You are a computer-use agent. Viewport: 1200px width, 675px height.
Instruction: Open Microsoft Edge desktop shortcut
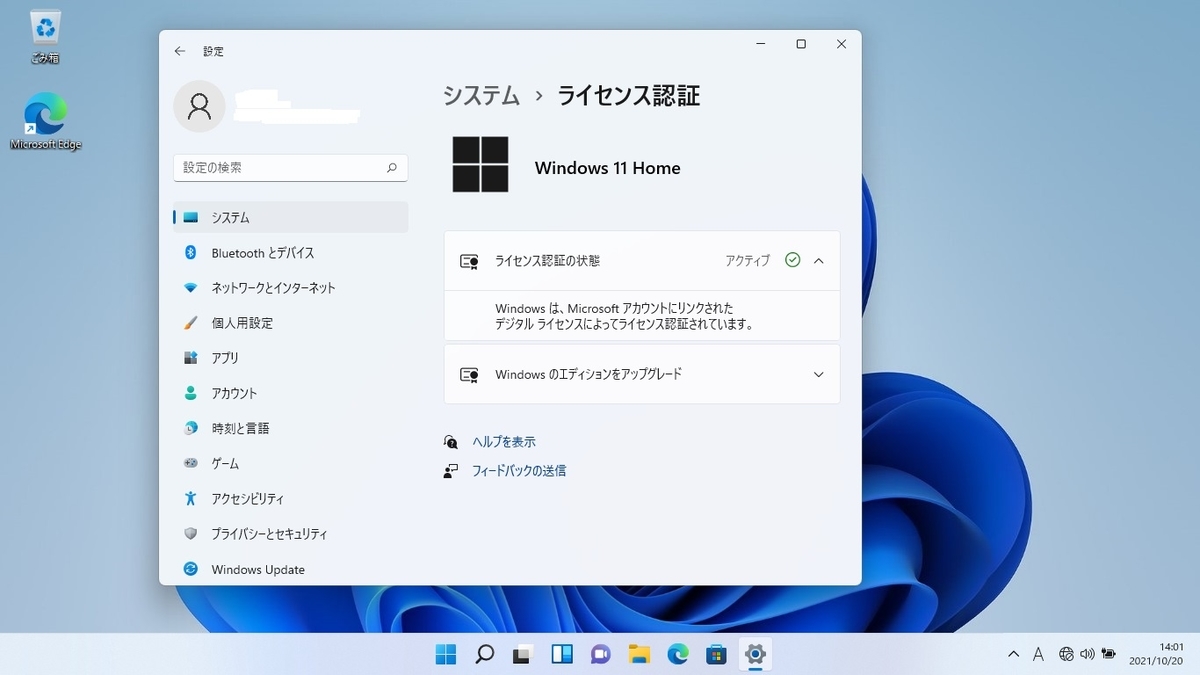pos(45,121)
